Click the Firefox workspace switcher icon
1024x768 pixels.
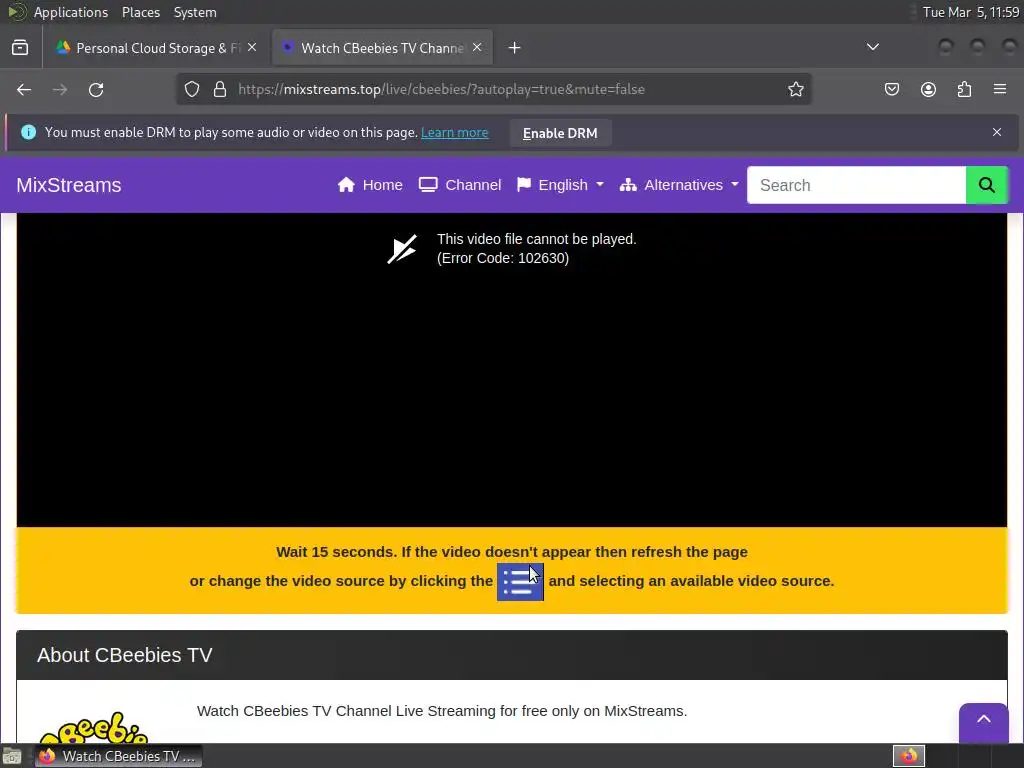coord(908,756)
